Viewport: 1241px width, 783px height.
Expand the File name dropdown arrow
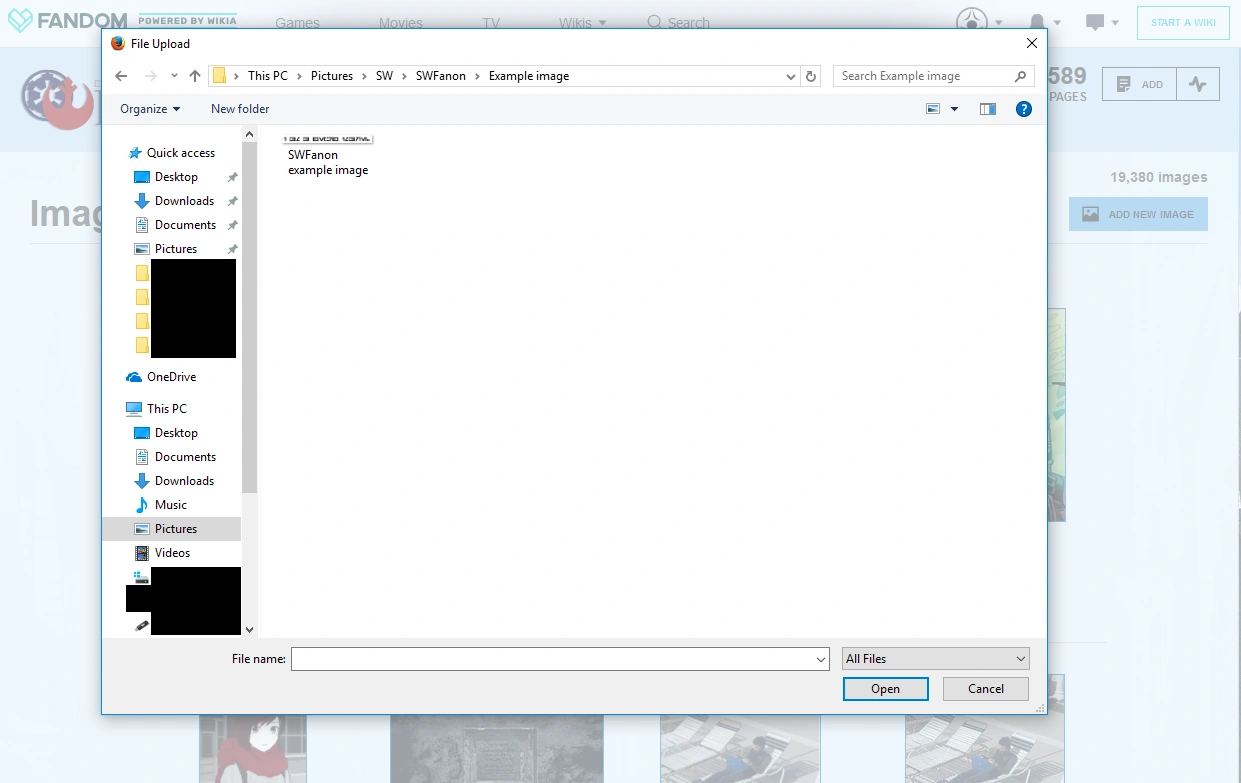point(821,659)
